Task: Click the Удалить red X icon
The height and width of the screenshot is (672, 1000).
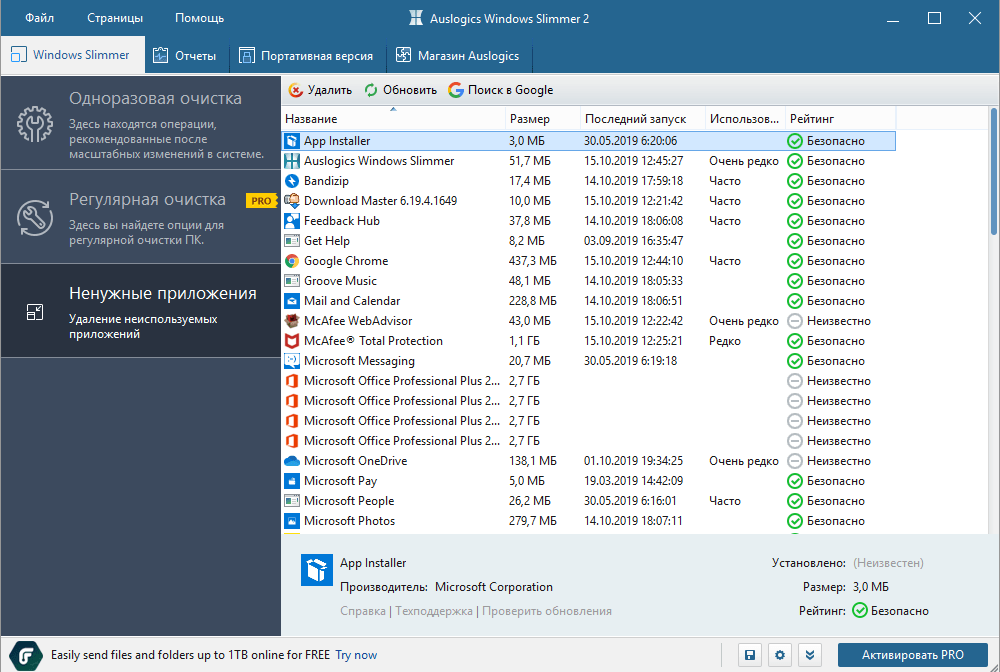Action: click(295, 90)
